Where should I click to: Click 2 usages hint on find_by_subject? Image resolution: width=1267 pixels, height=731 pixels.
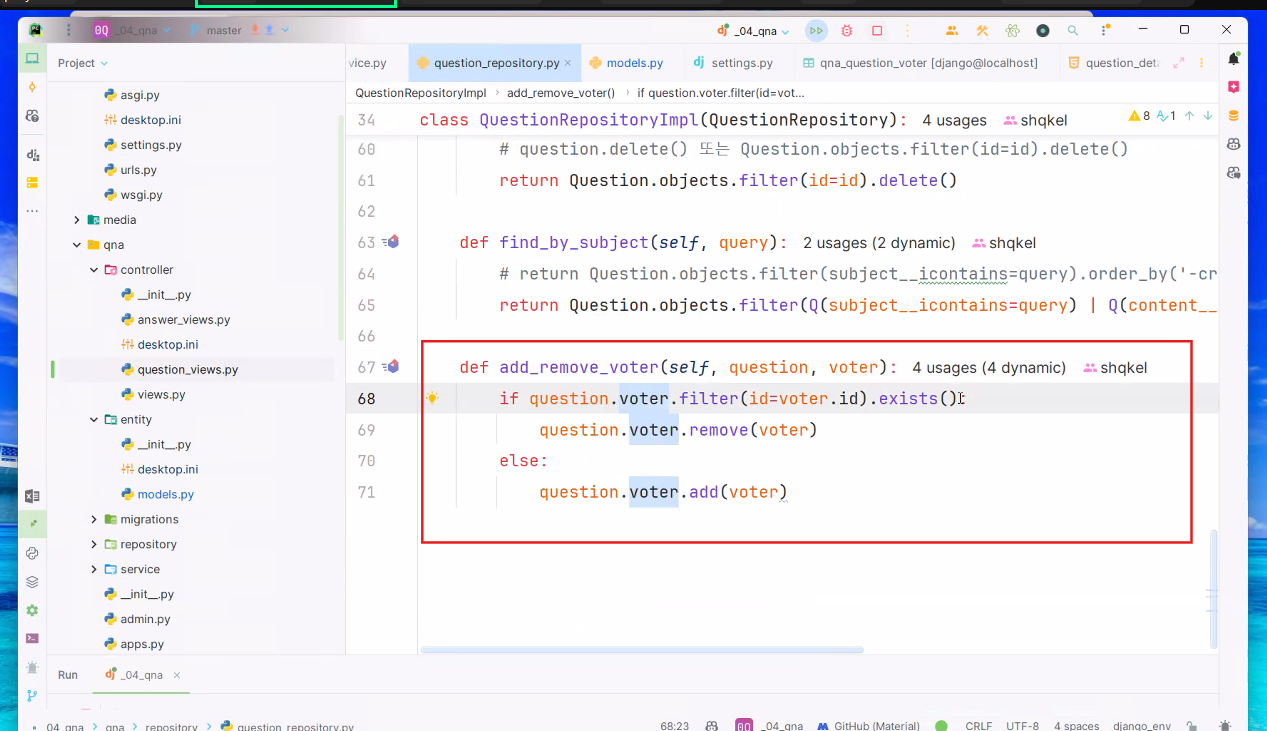tap(879, 243)
